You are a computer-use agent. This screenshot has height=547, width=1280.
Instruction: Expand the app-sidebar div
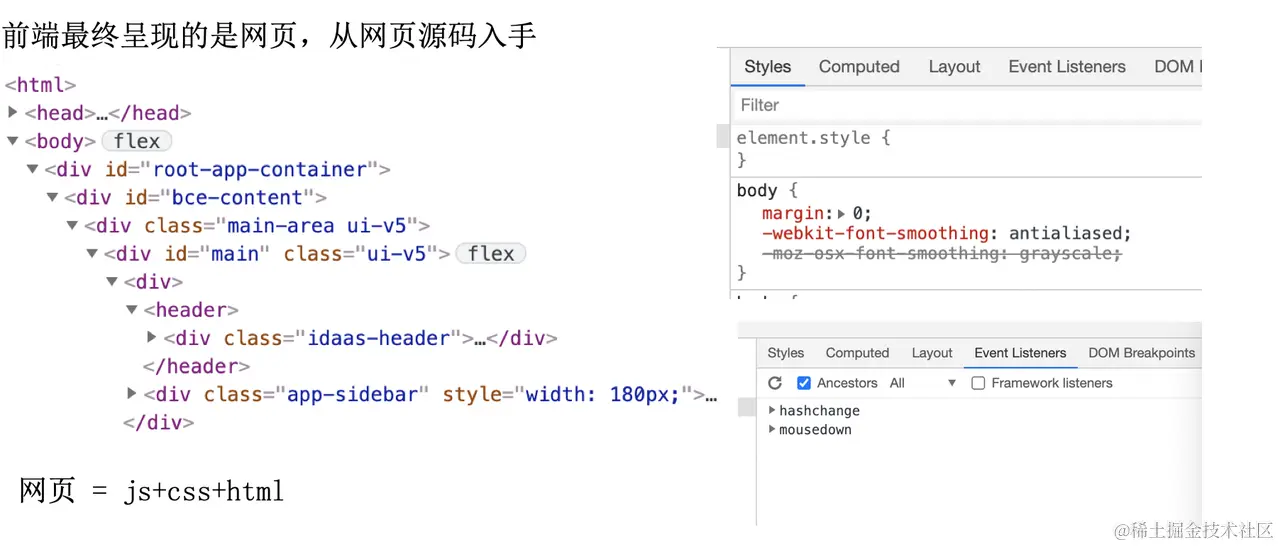click(x=132, y=393)
